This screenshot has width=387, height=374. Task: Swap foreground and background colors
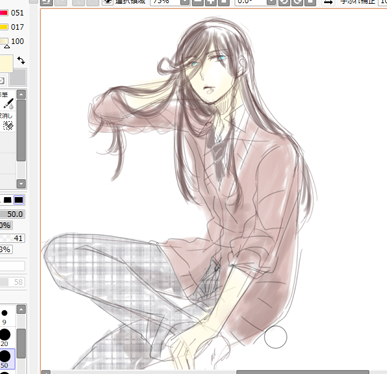21,60
